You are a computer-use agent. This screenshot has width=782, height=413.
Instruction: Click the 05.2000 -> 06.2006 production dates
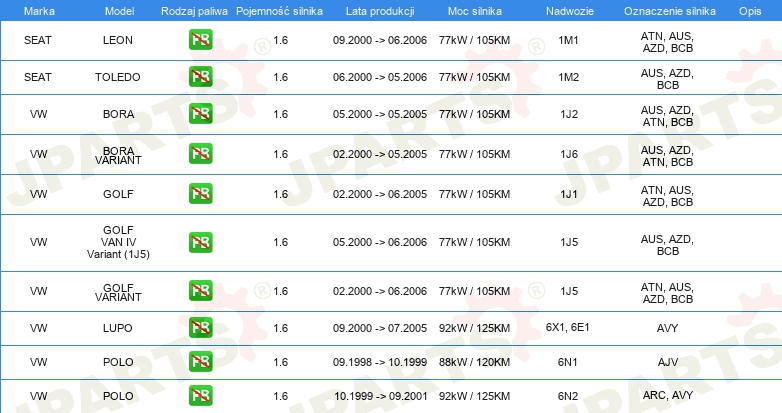click(380, 242)
